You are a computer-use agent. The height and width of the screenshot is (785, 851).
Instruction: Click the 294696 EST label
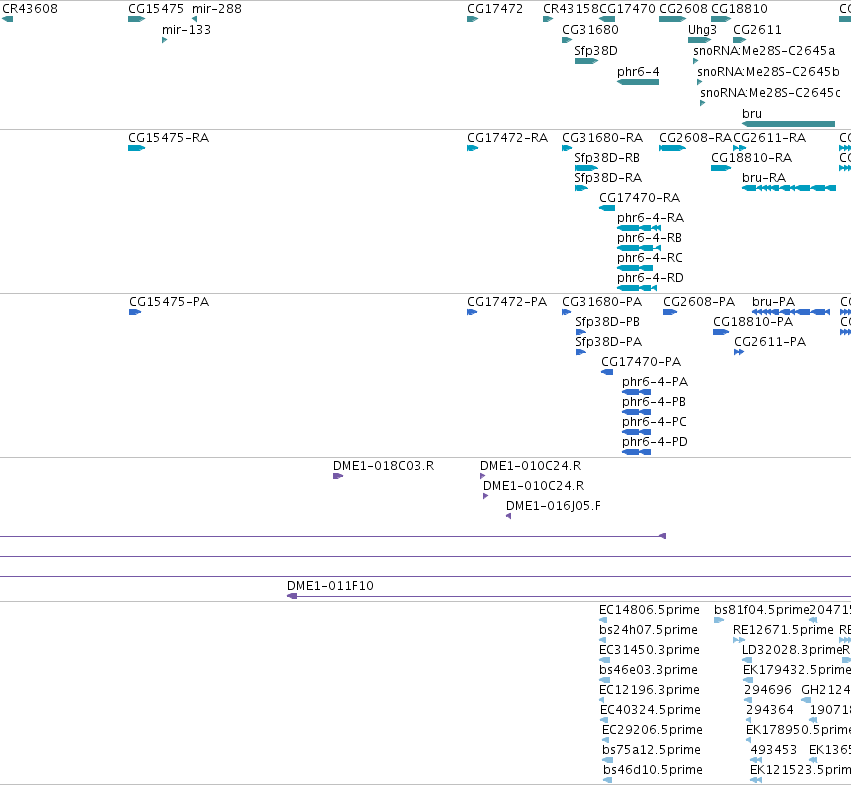(768, 690)
